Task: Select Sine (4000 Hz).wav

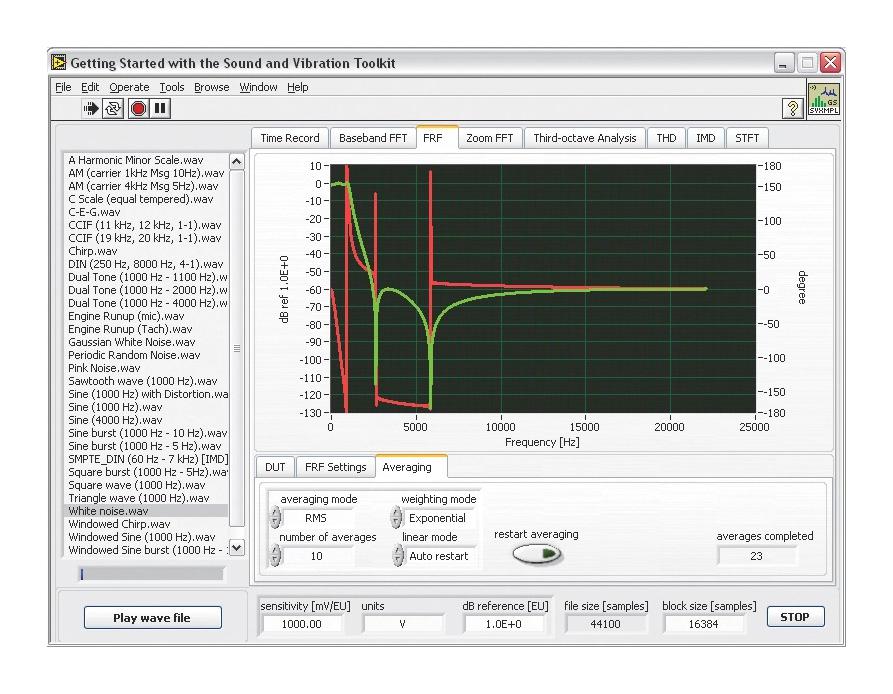Action: (x=147, y=420)
